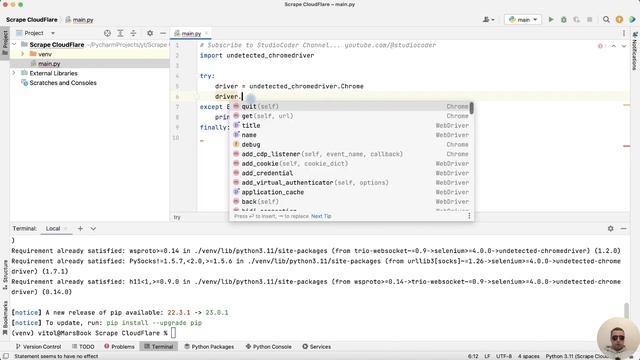Select main.py in project tree
The width and height of the screenshot is (640, 360).
[49, 64]
